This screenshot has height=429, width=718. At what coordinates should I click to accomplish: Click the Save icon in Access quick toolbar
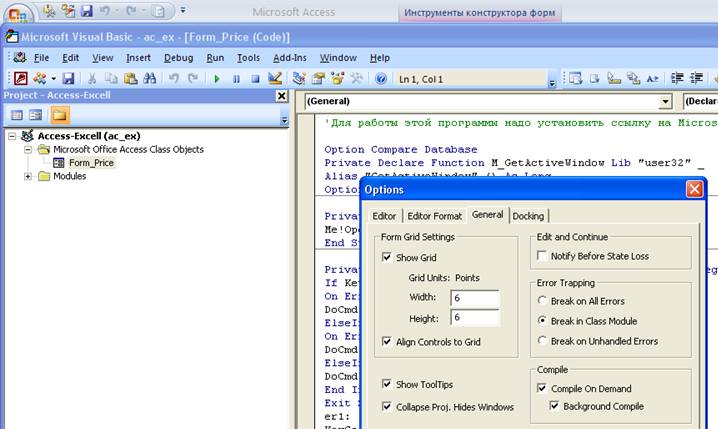(87, 11)
